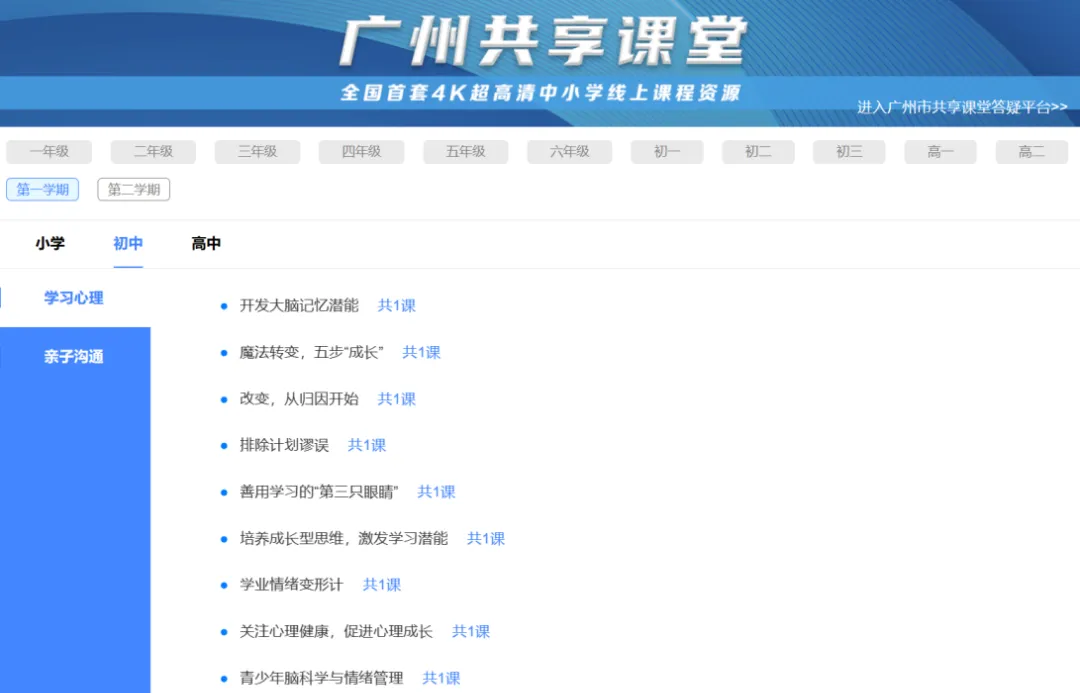This screenshot has height=693, width=1080.
Task: Click 共1课 beside 关注心理健康，促进心理成长
Action: (471, 631)
